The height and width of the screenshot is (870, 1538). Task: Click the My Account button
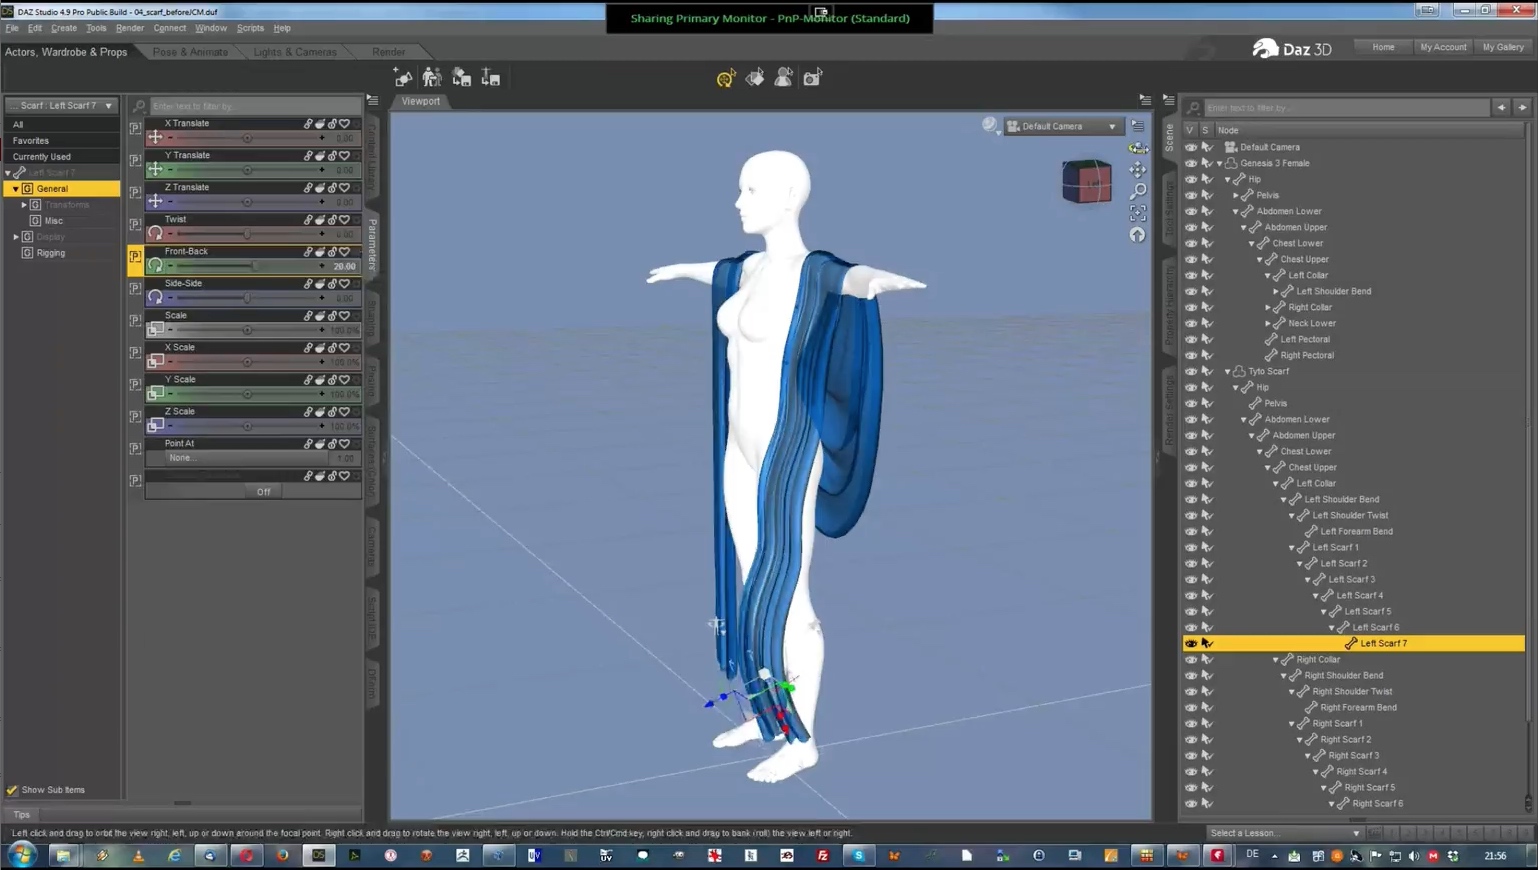click(x=1443, y=47)
